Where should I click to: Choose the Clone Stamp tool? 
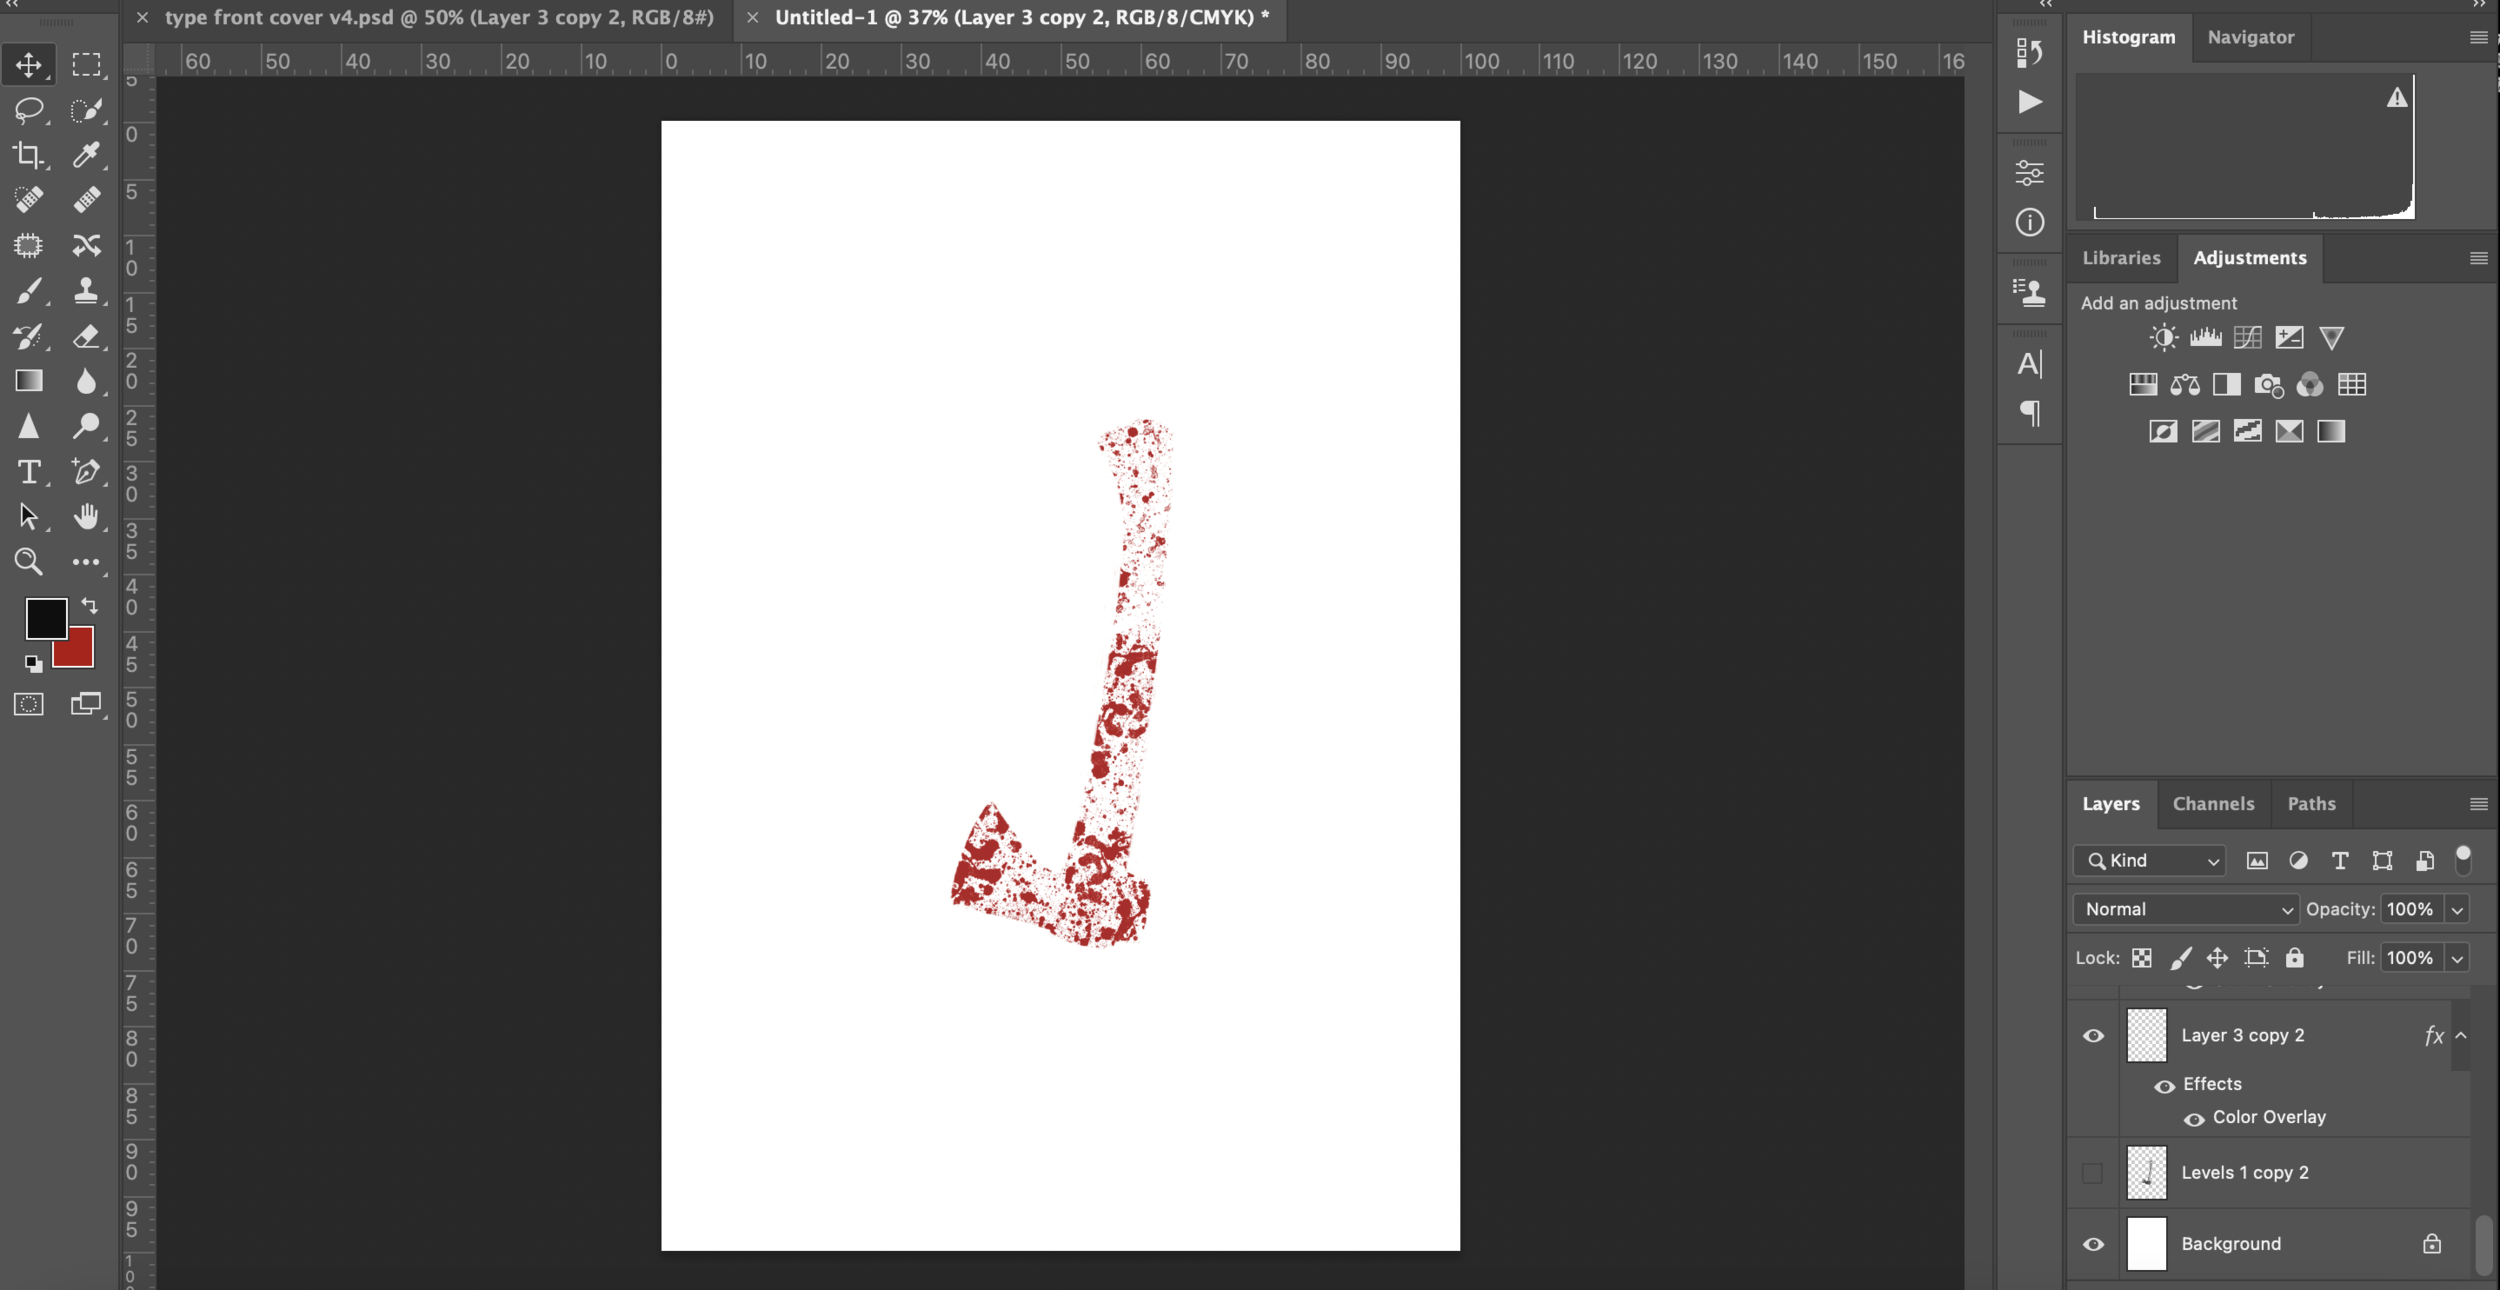point(86,291)
